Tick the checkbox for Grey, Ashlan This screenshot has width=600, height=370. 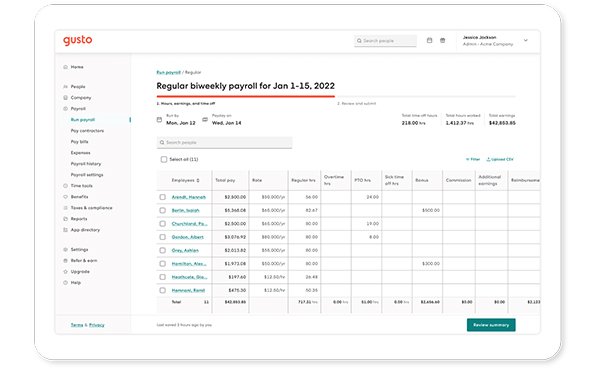pos(163,250)
